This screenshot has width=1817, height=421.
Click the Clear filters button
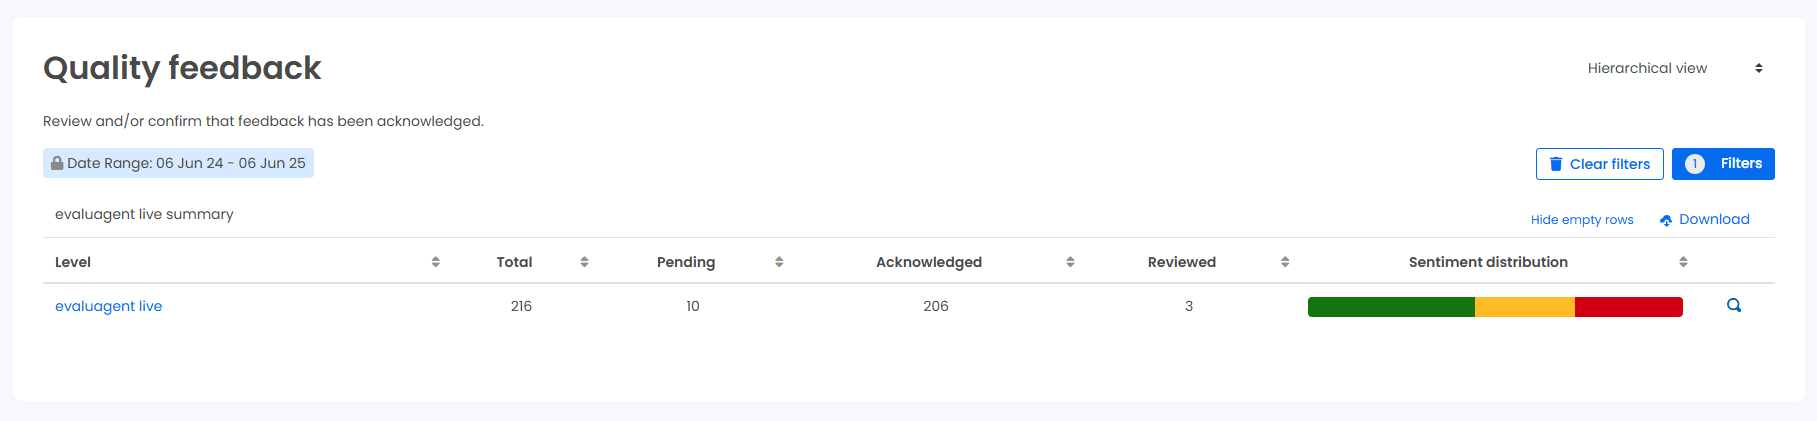coord(1600,164)
